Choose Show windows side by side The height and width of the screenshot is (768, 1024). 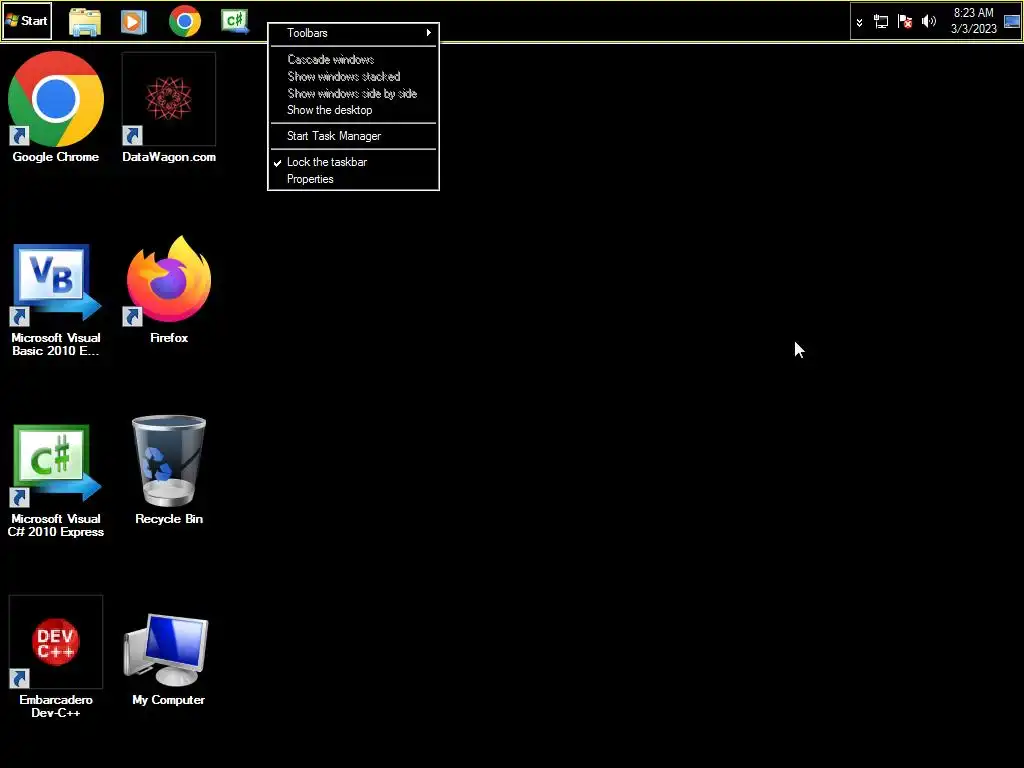(x=353, y=93)
